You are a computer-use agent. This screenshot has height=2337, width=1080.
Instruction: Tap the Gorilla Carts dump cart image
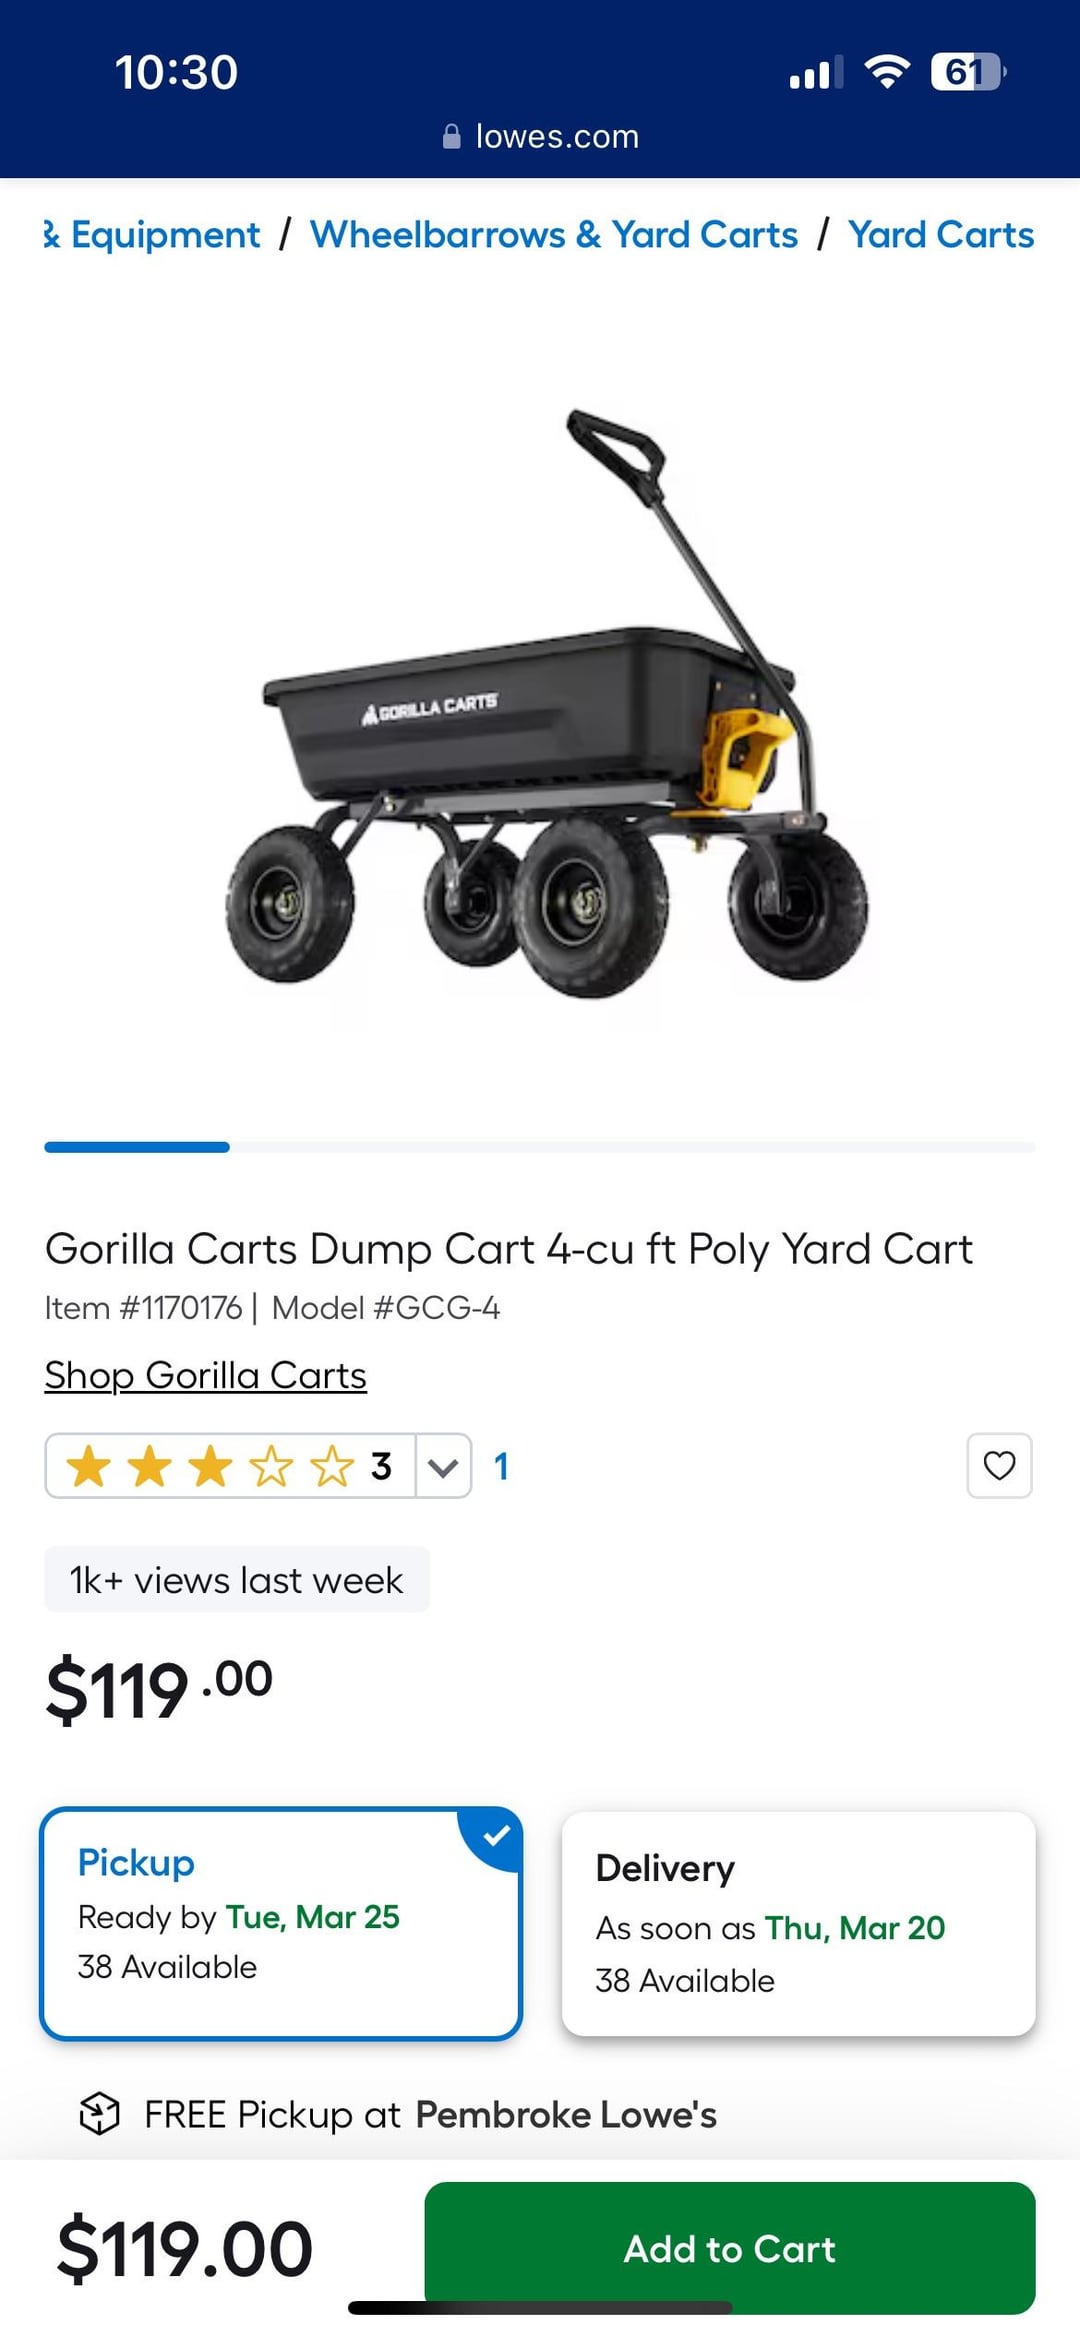(x=548, y=705)
